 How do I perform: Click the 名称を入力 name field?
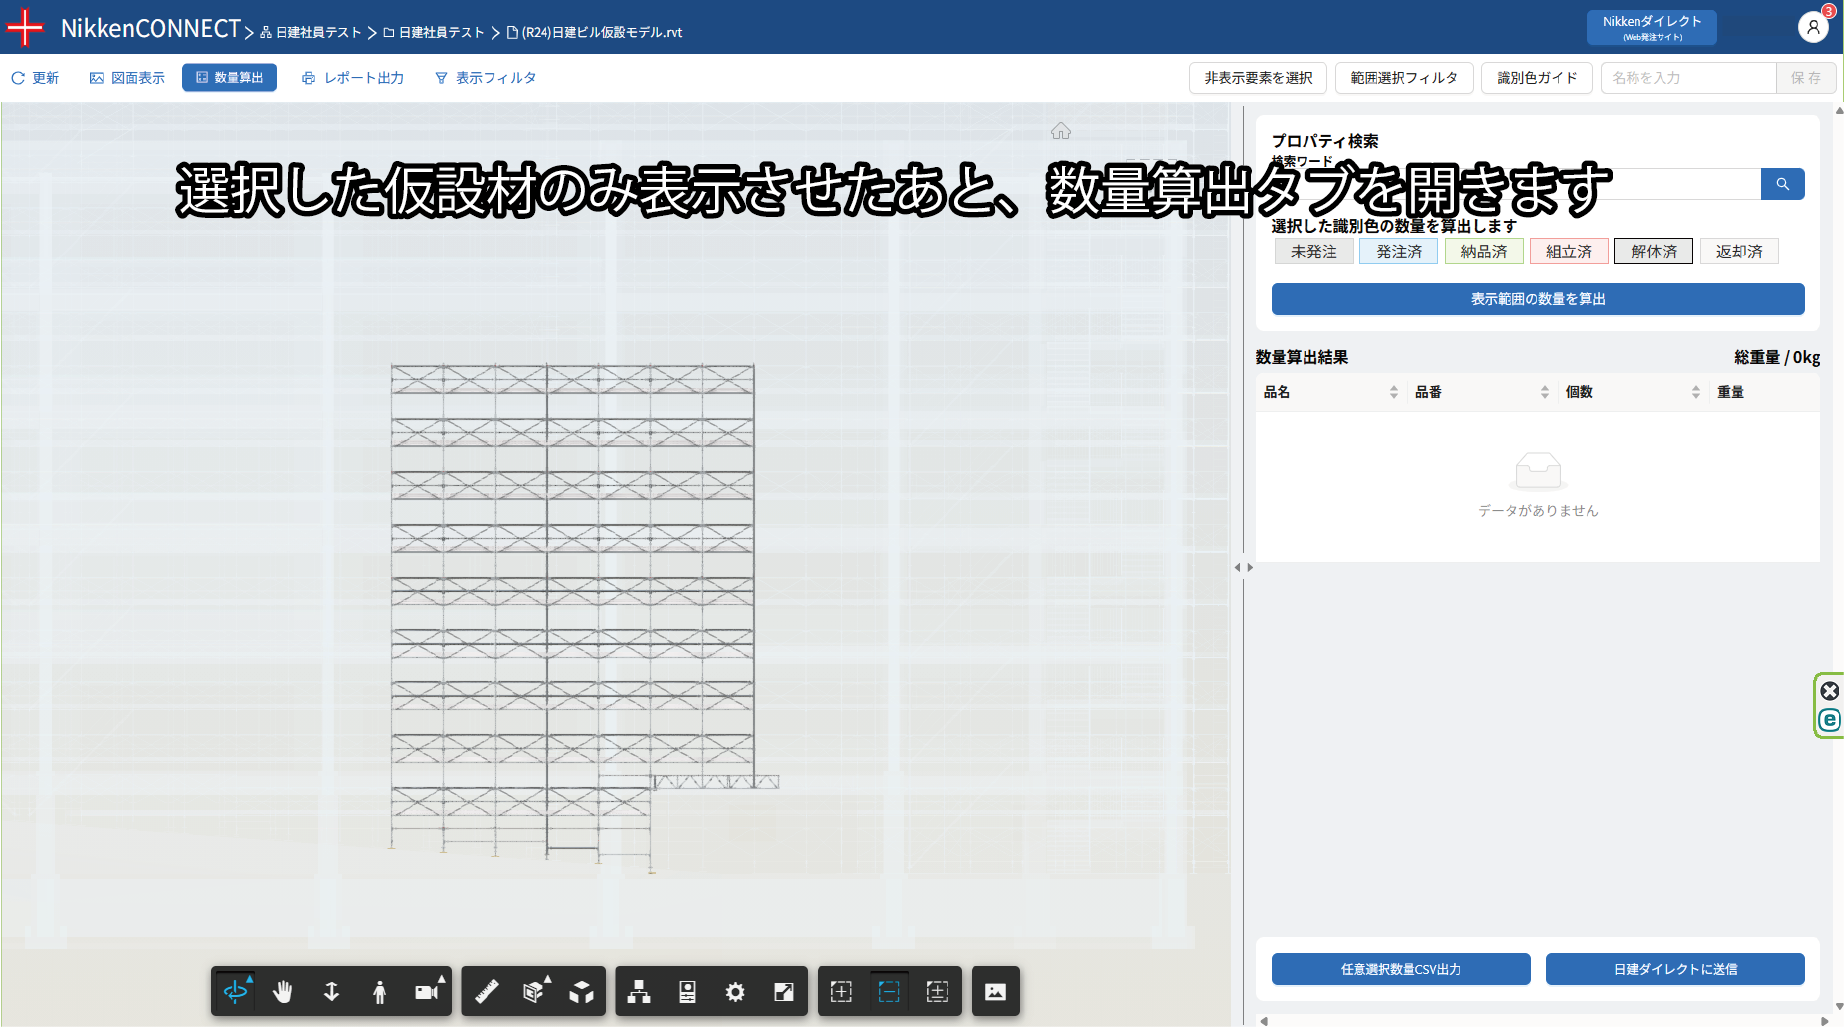(1688, 78)
